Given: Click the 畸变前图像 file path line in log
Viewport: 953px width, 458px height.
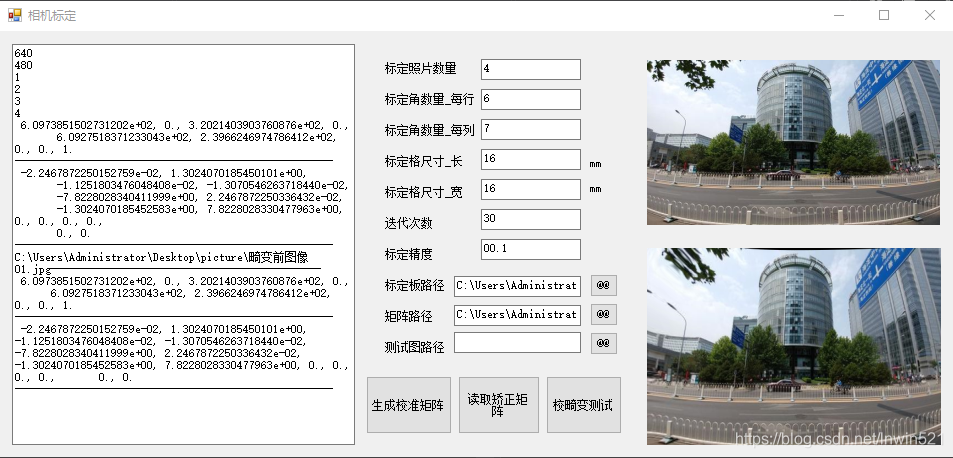Looking at the screenshot, I should pos(161,258).
